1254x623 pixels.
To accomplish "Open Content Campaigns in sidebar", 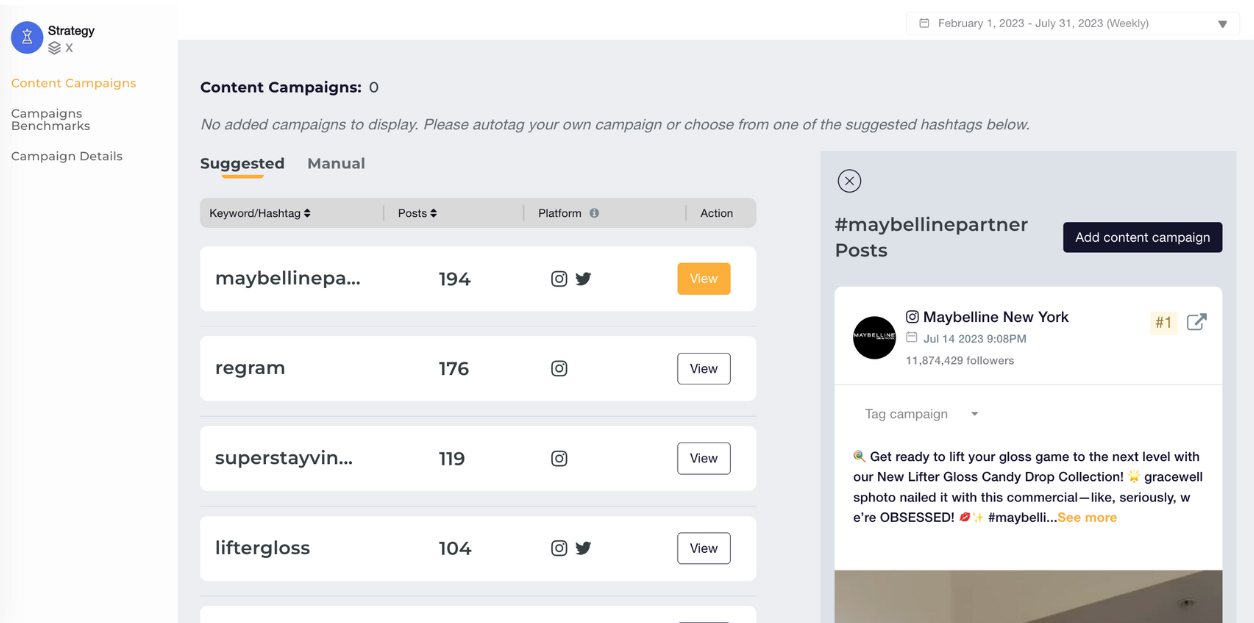I will coord(74,83).
